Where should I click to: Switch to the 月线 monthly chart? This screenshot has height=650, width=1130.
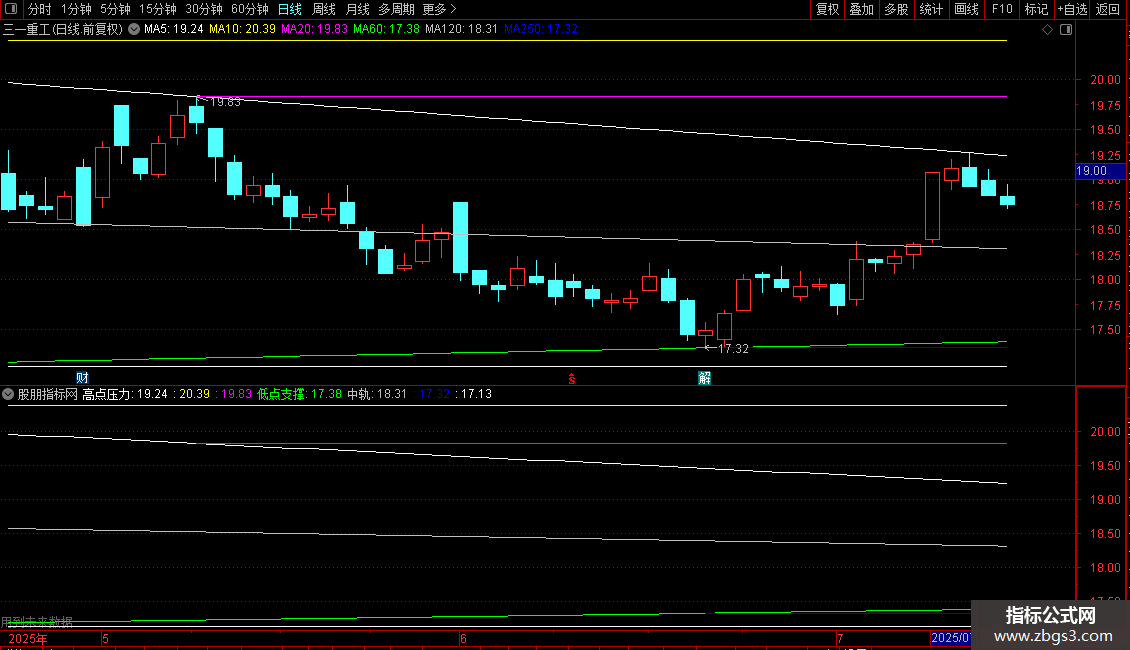click(x=357, y=9)
